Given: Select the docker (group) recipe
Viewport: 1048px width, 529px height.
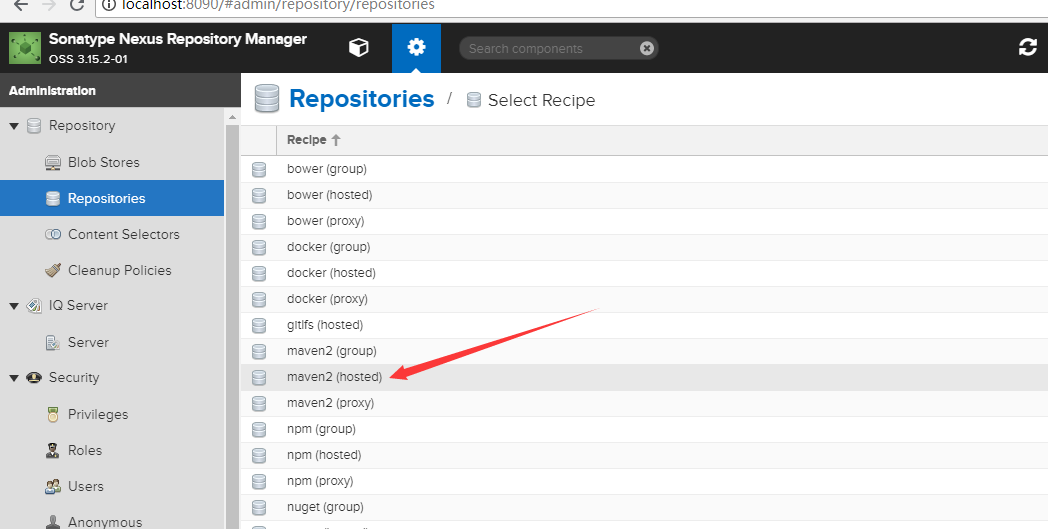Looking at the screenshot, I should [x=644, y=247].
